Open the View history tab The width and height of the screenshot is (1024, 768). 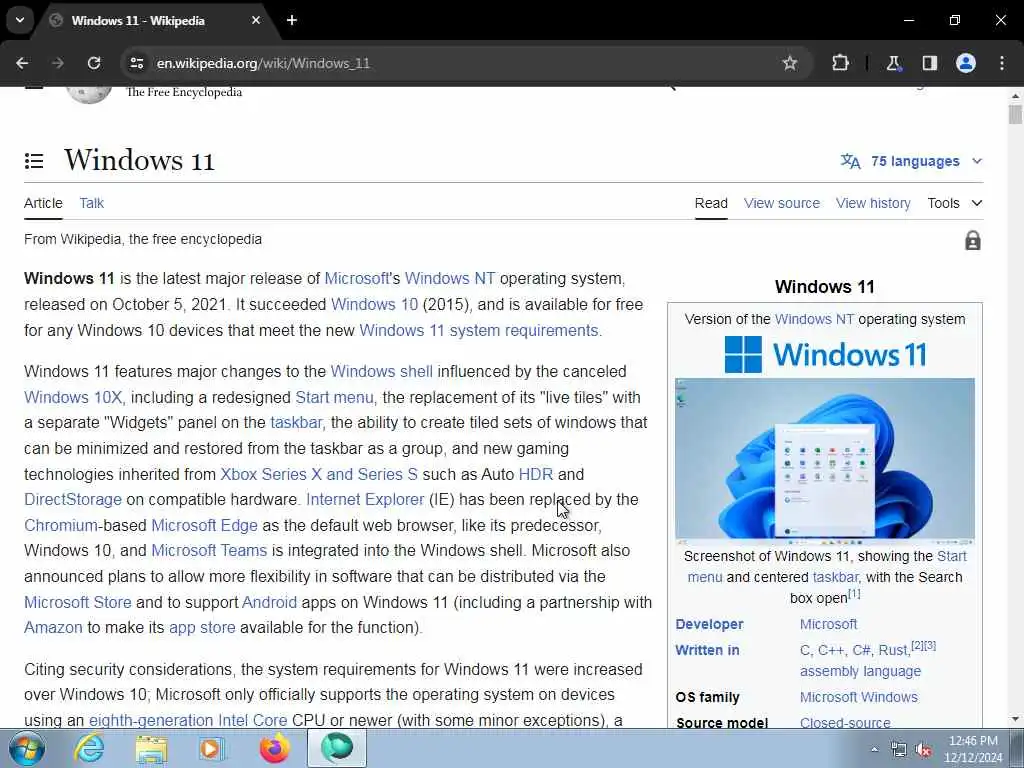pos(873,203)
